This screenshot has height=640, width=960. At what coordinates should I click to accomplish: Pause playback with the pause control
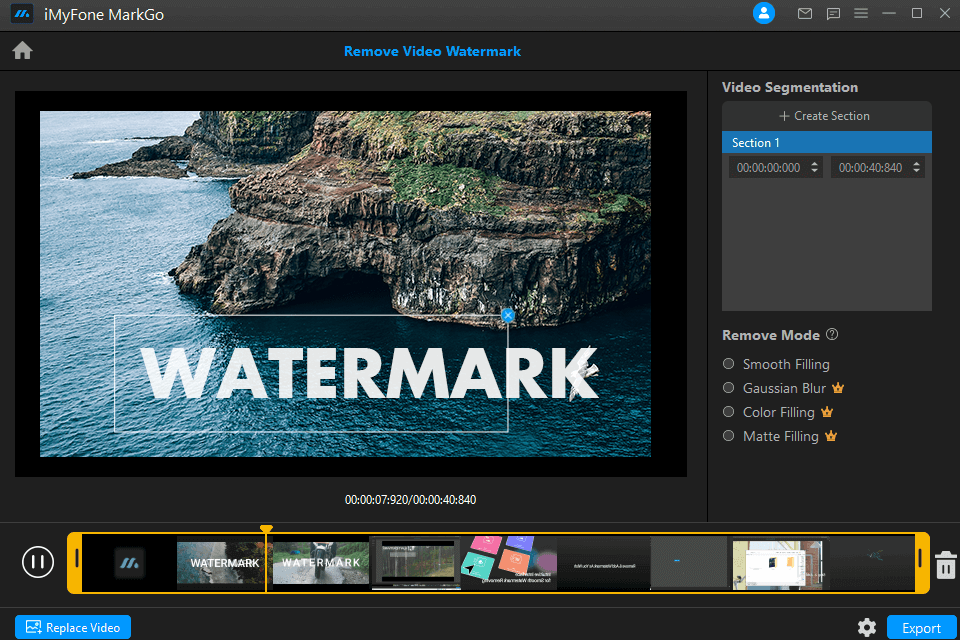pyautogui.click(x=38, y=562)
